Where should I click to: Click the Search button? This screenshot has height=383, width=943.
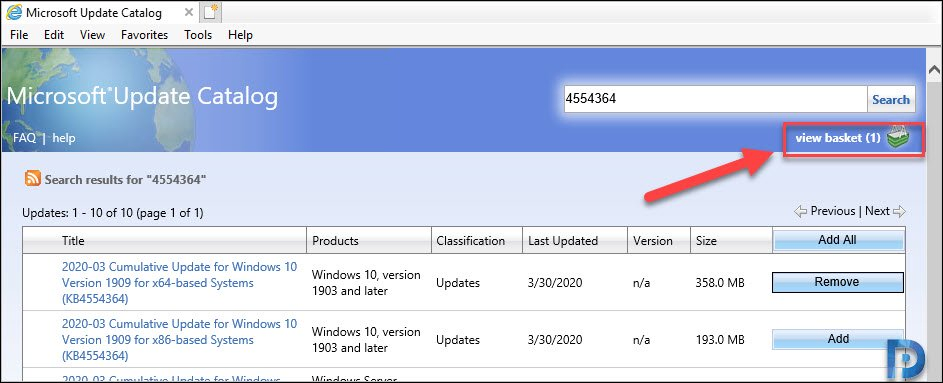tap(891, 99)
